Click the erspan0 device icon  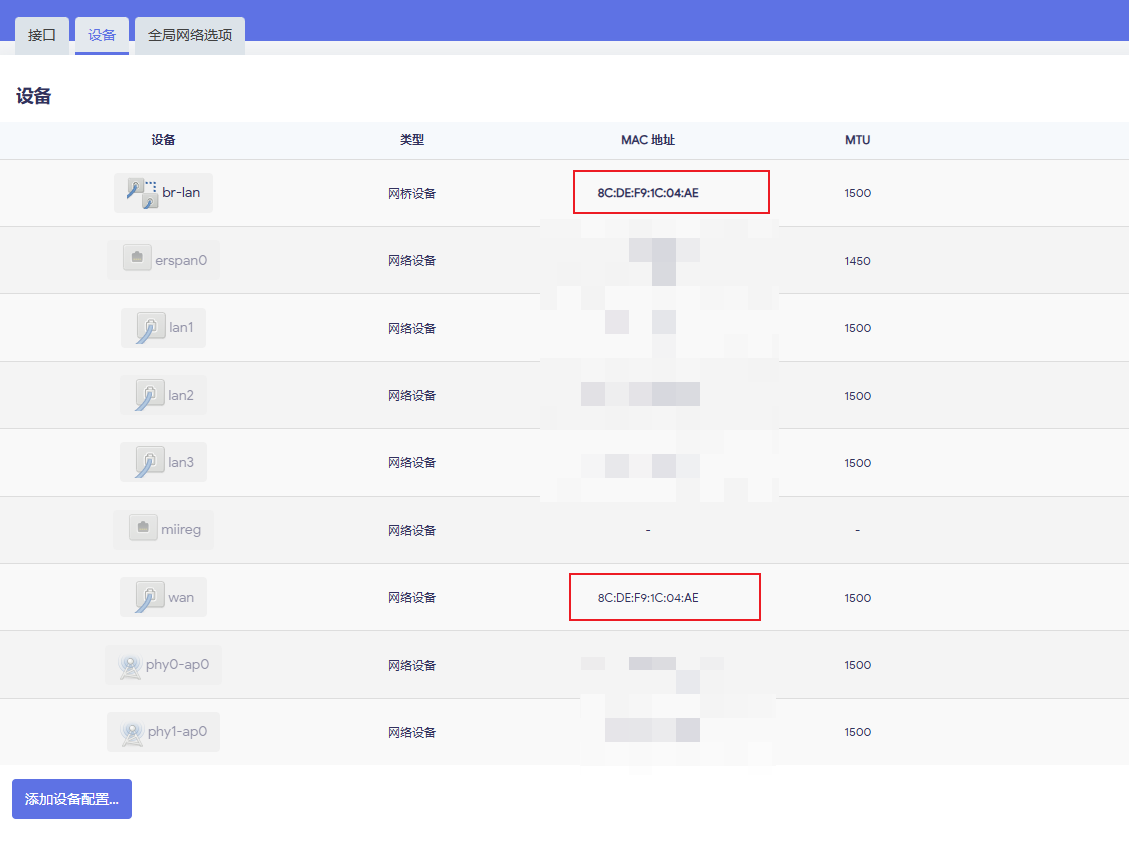click(137, 258)
